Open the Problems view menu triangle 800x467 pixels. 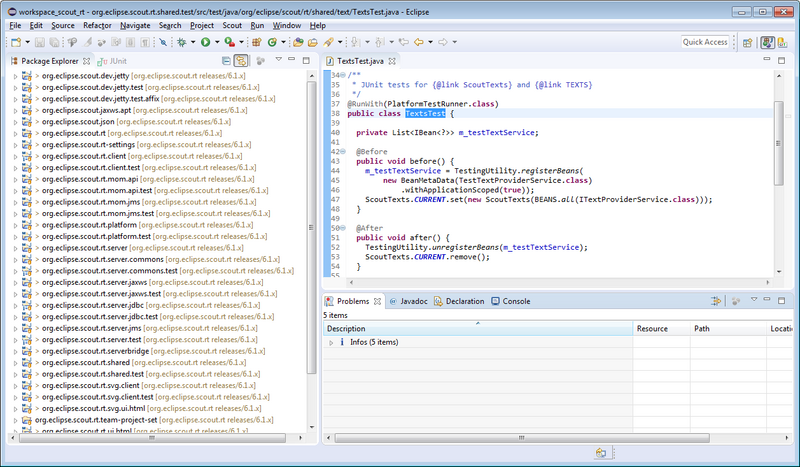[754, 300]
